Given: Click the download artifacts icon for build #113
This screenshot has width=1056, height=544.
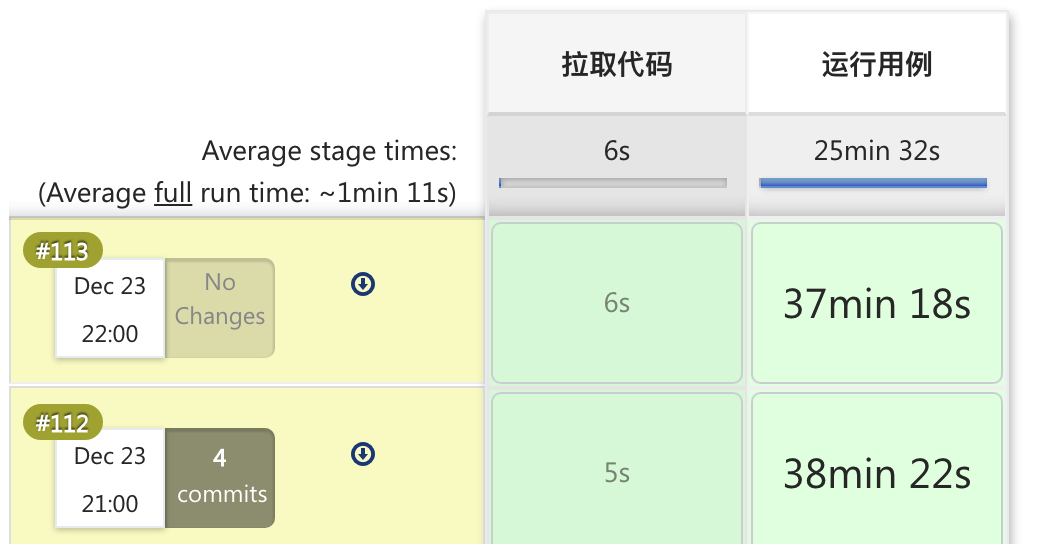Looking at the screenshot, I should point(363,284).
